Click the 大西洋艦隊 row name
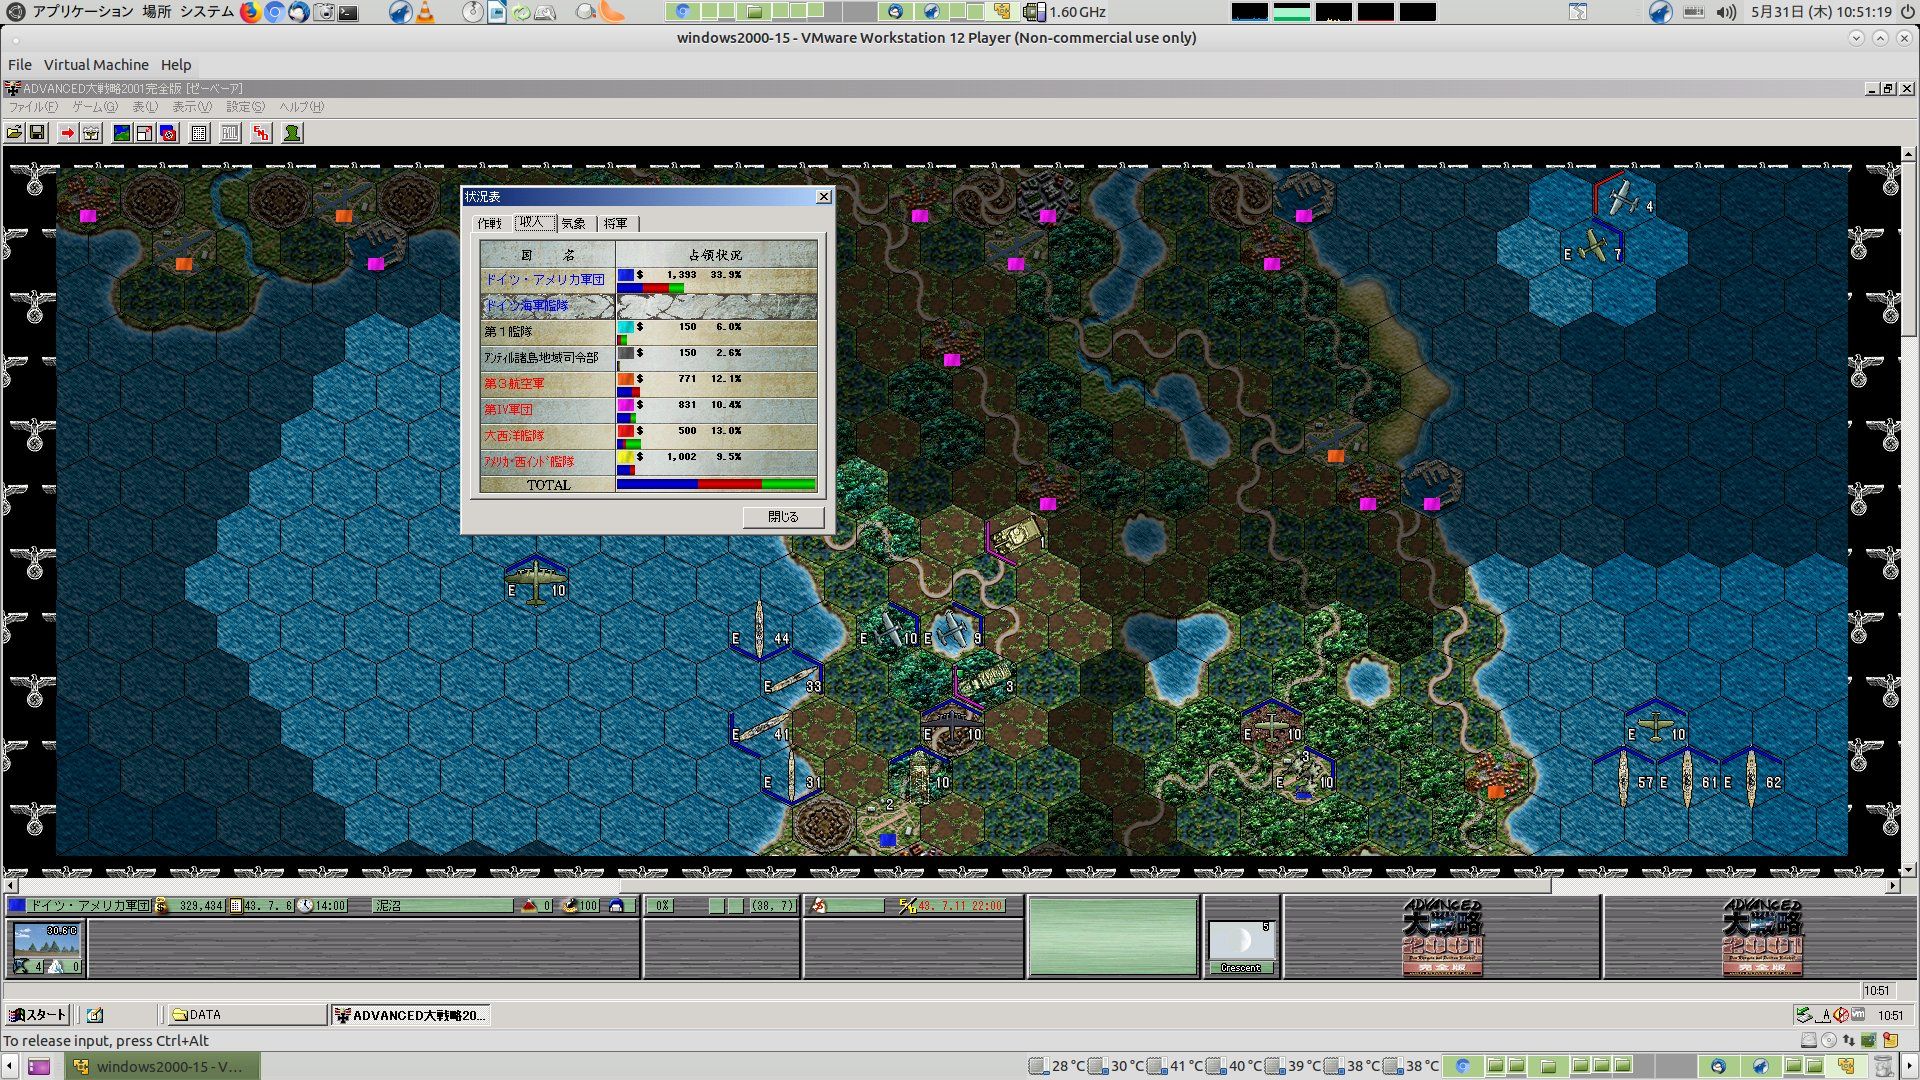This screenshot has width=1920, height=1080. (x=515, y=436)
